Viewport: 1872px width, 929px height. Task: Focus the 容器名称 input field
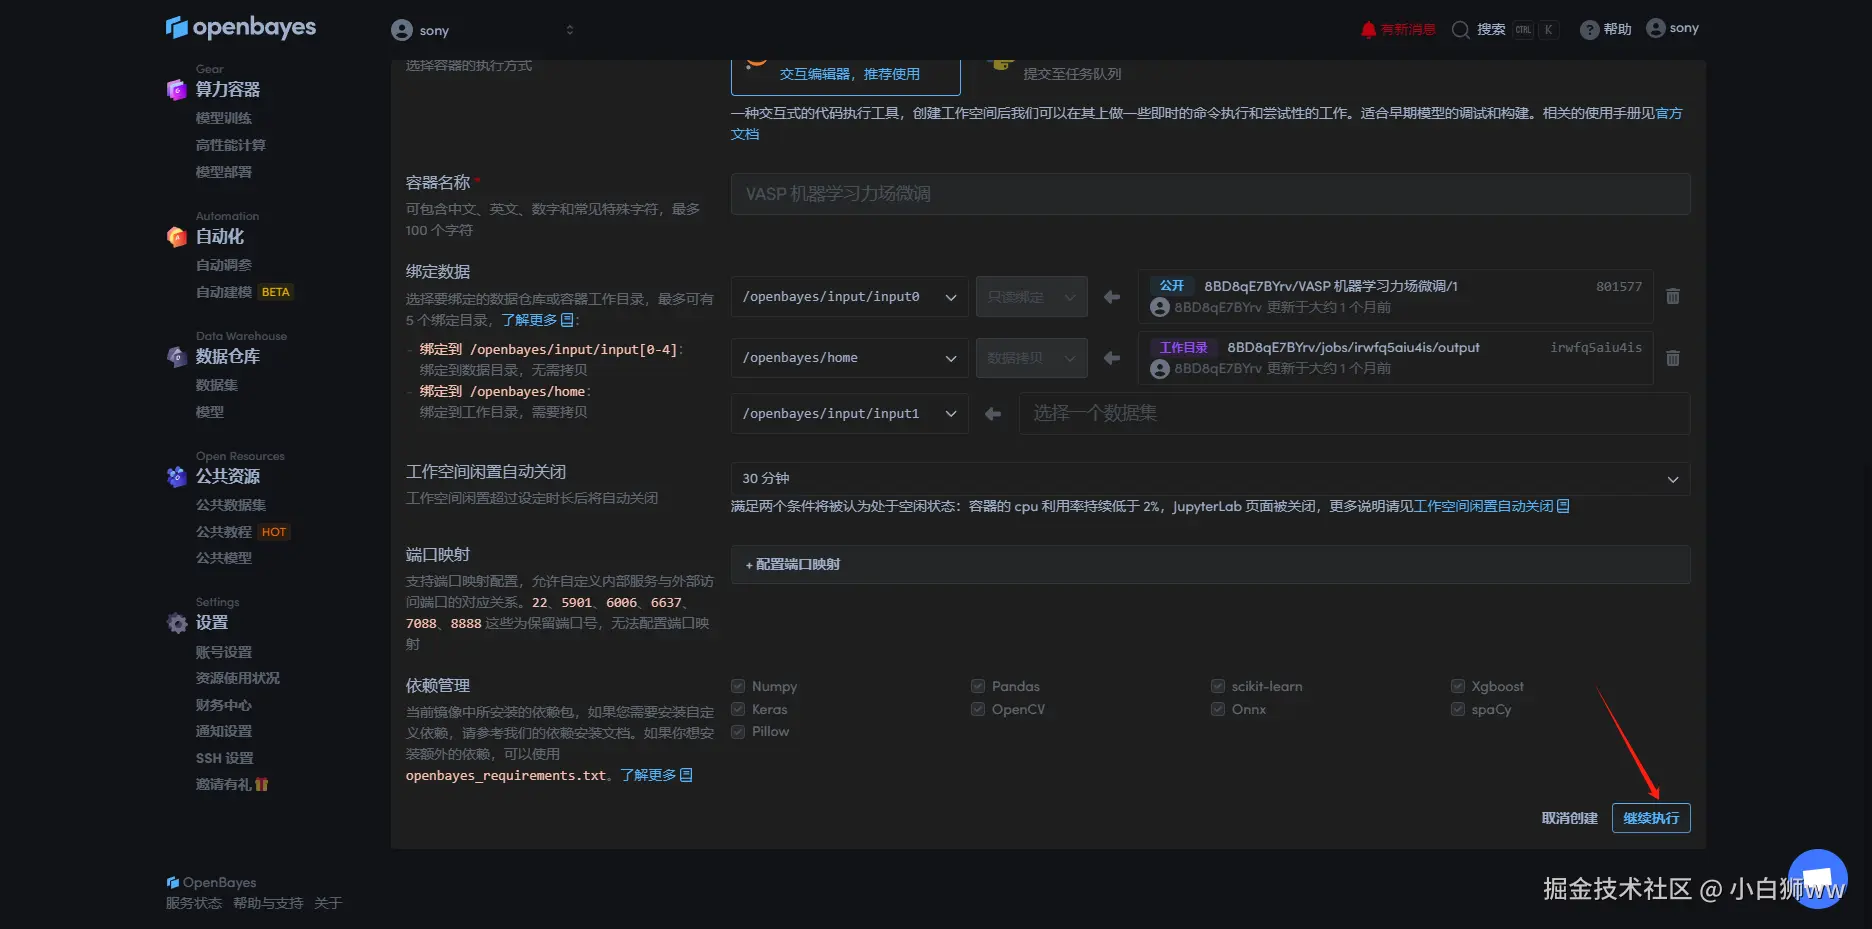tap(1210, 194)
